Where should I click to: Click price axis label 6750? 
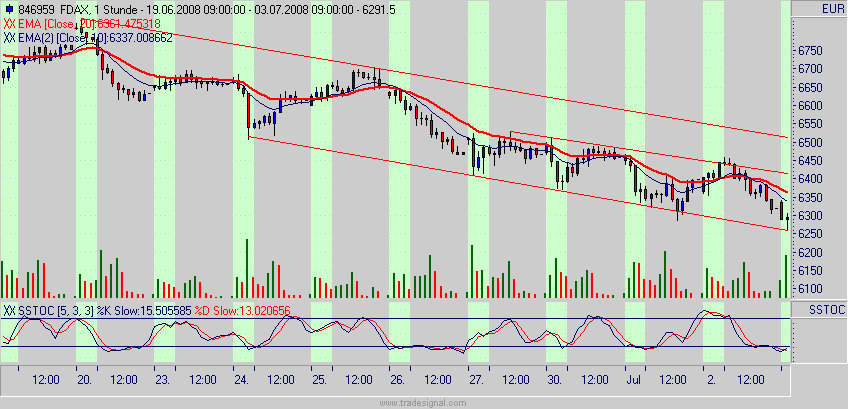coord(810,51)
